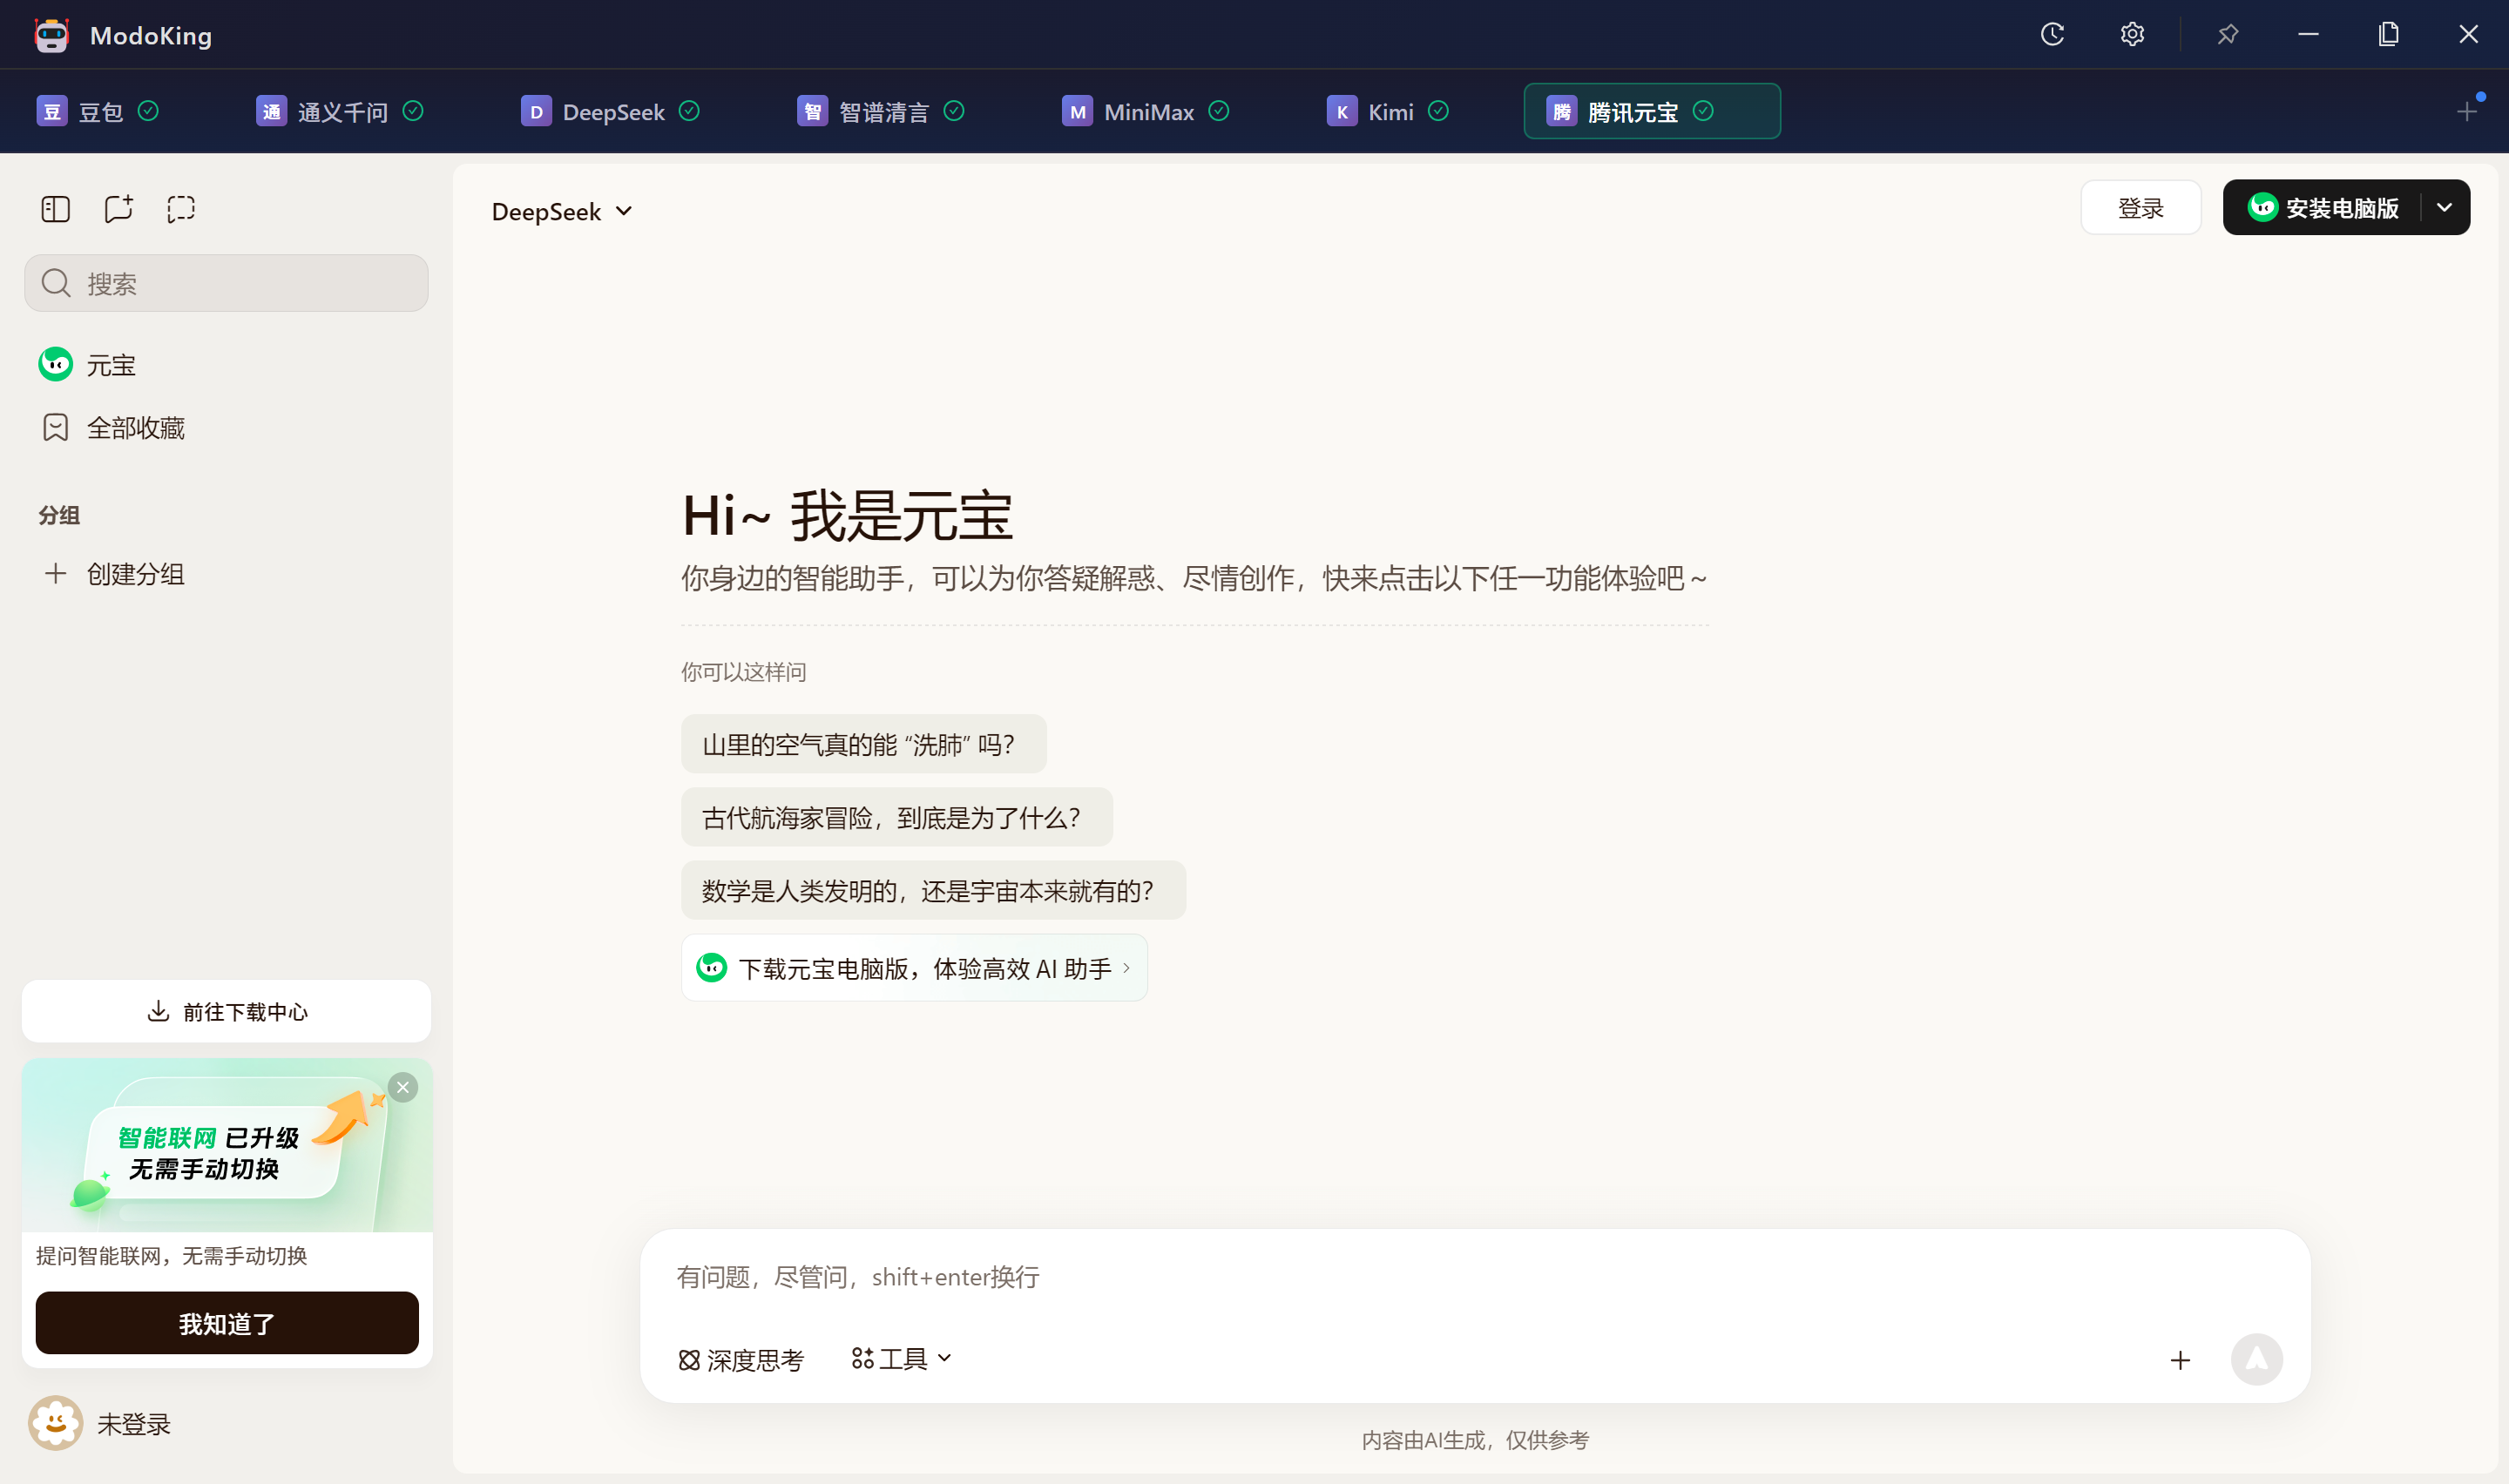The width and height of the screenshot is (2509, 1484).
Task: Focus the 有问题，尽管问 message input
Action: coord(1474,1277)
